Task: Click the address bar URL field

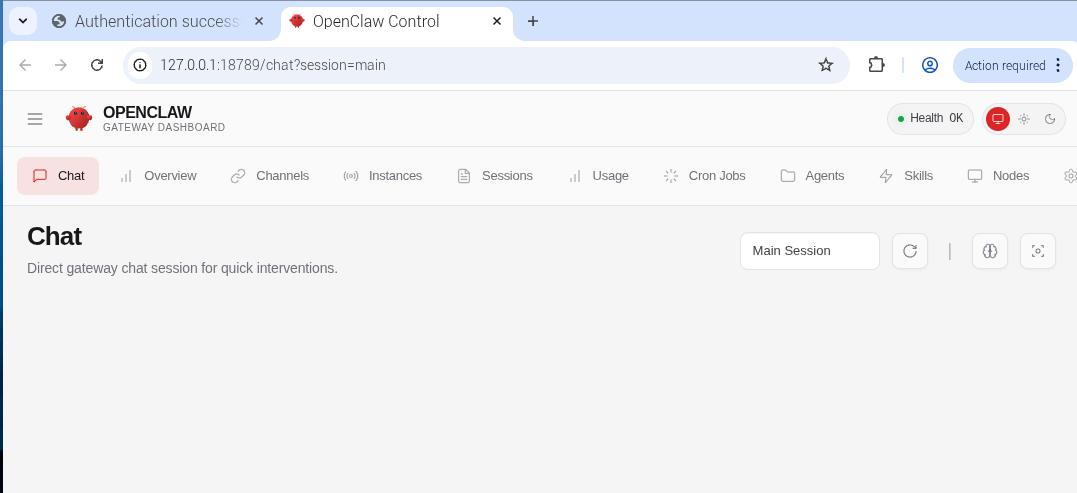Action: point(480,65)
